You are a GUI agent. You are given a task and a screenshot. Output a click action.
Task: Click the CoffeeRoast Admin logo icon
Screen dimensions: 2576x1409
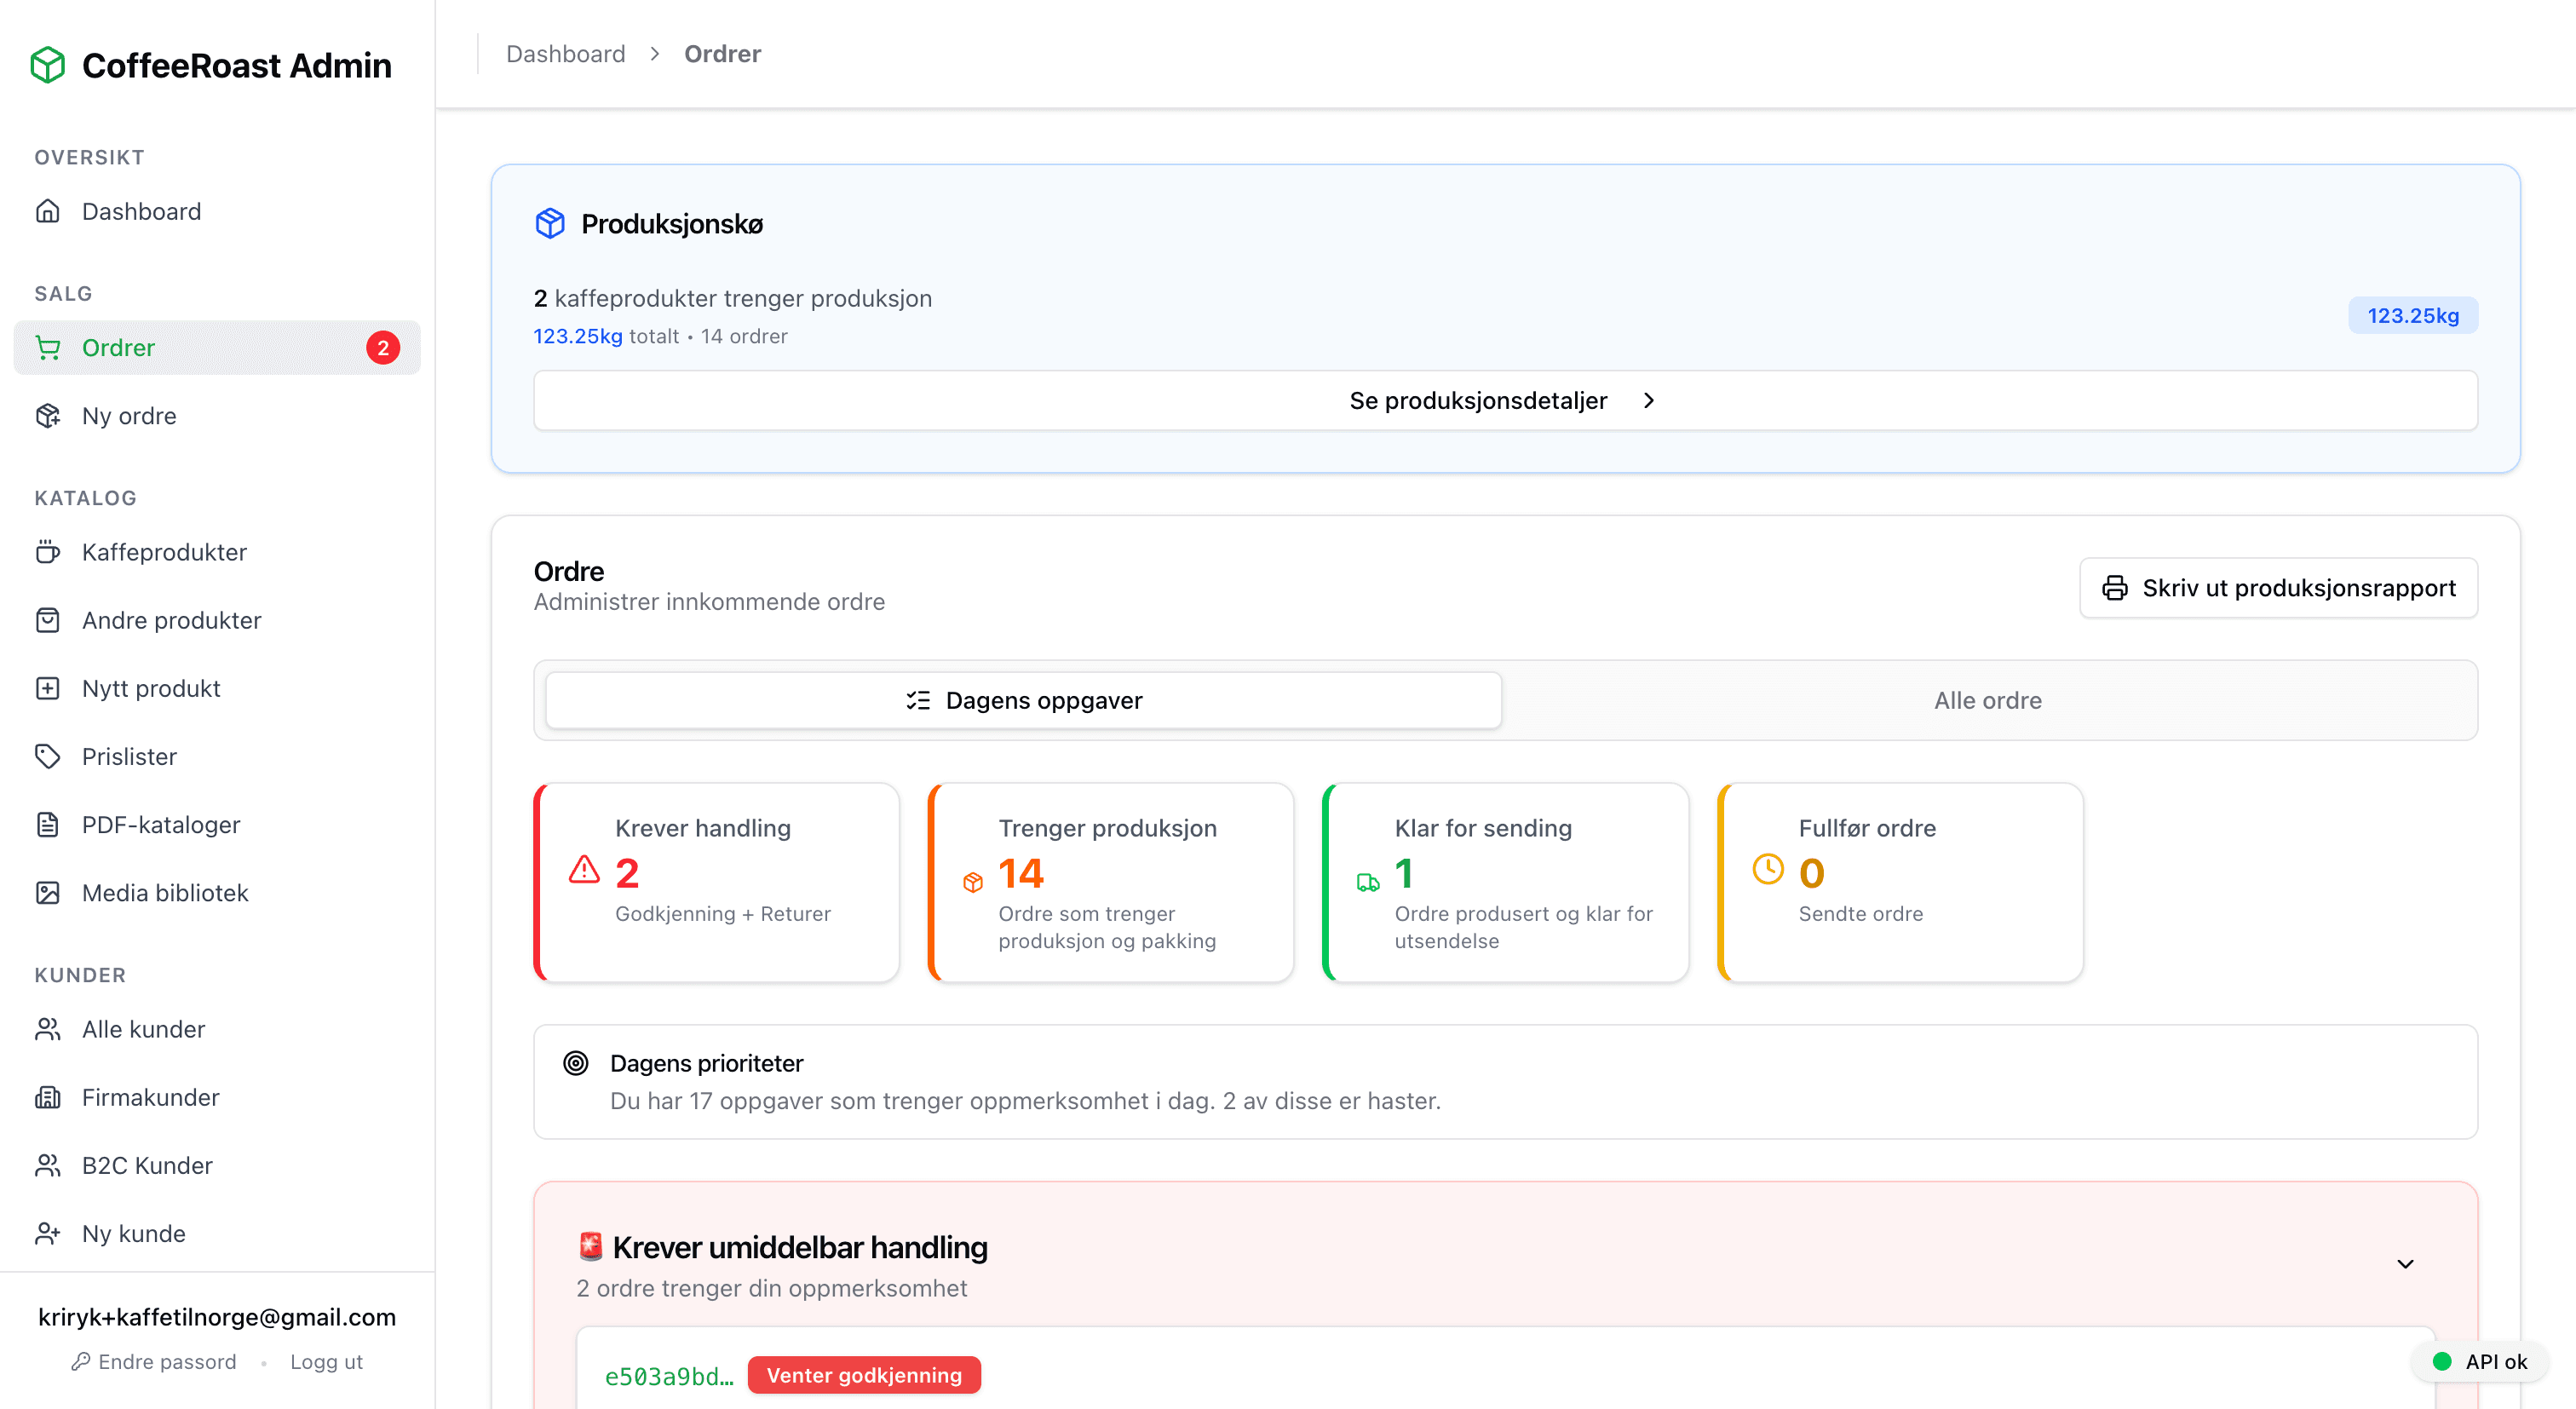pos(46,64)
